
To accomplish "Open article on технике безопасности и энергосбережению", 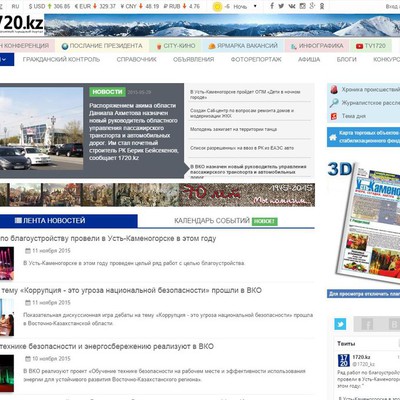I will coord(107,346).
